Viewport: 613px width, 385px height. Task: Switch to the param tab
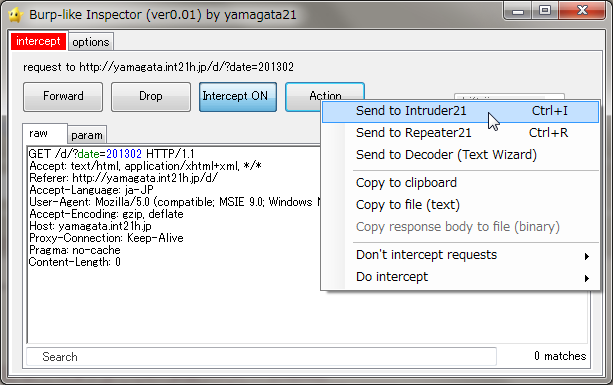point(87,135)
